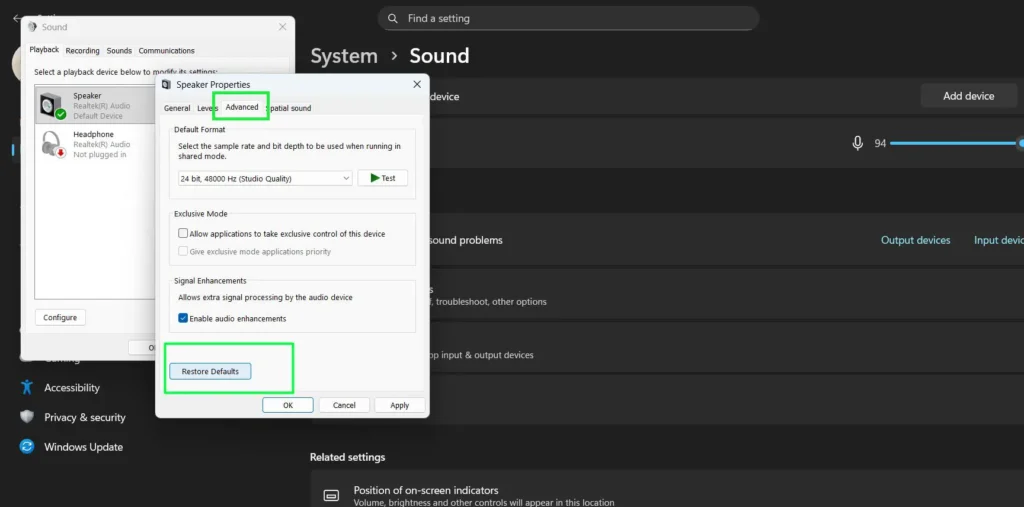The width and height of the screenshot is (1024, 507).
Task: Click the on-screen indicators display icon
Action: [332, 495]
